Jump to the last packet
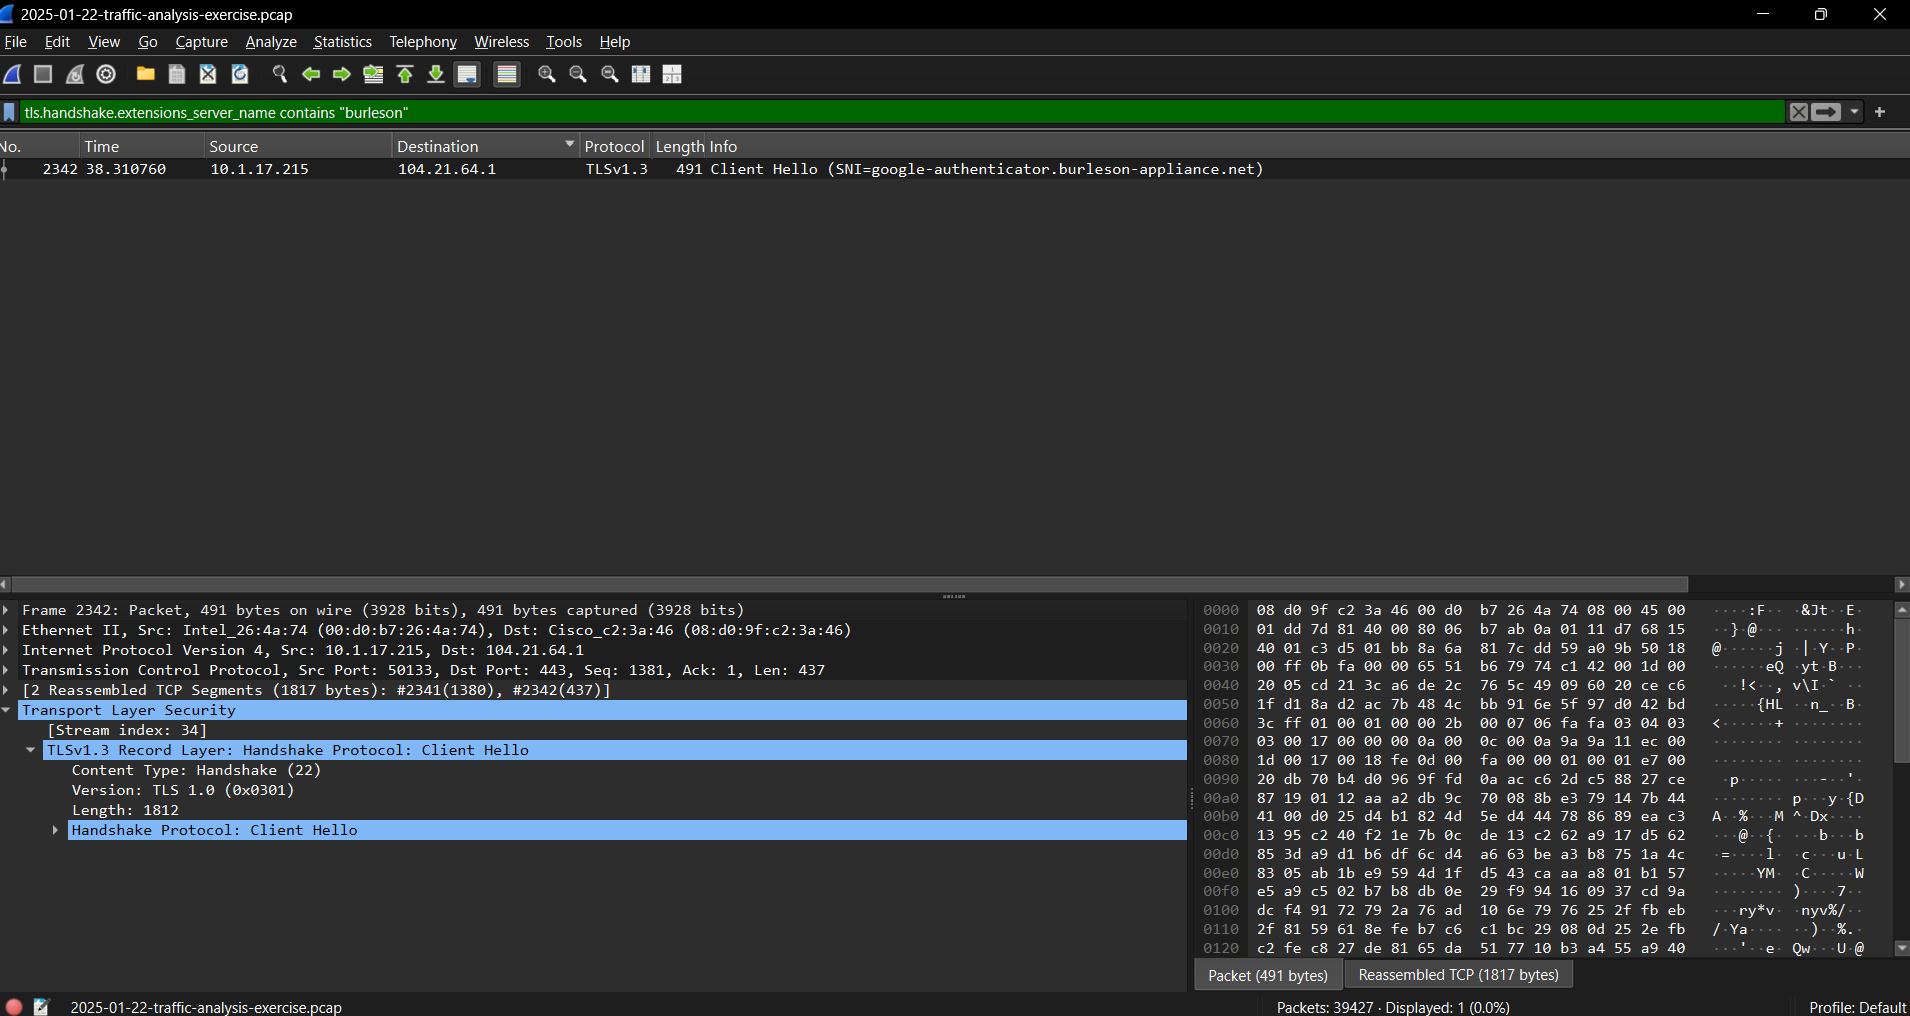 click(x=436, y=74)
